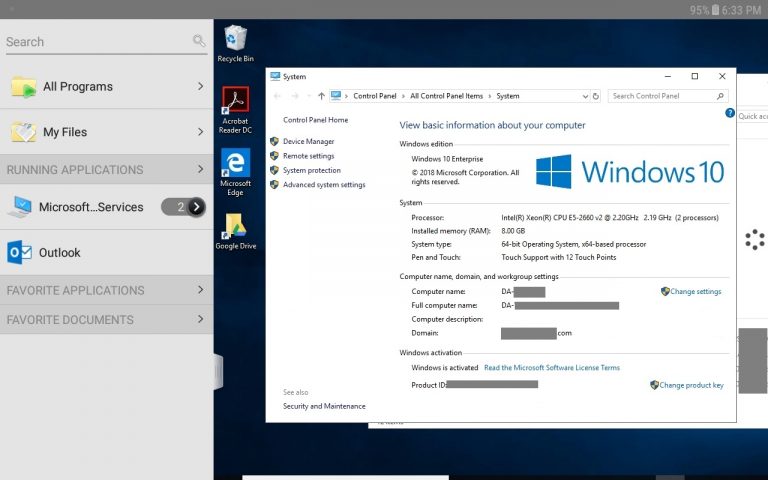Open Advanced system settings
The height and width of the screenshot is (480, 768).
pos(324,185)
